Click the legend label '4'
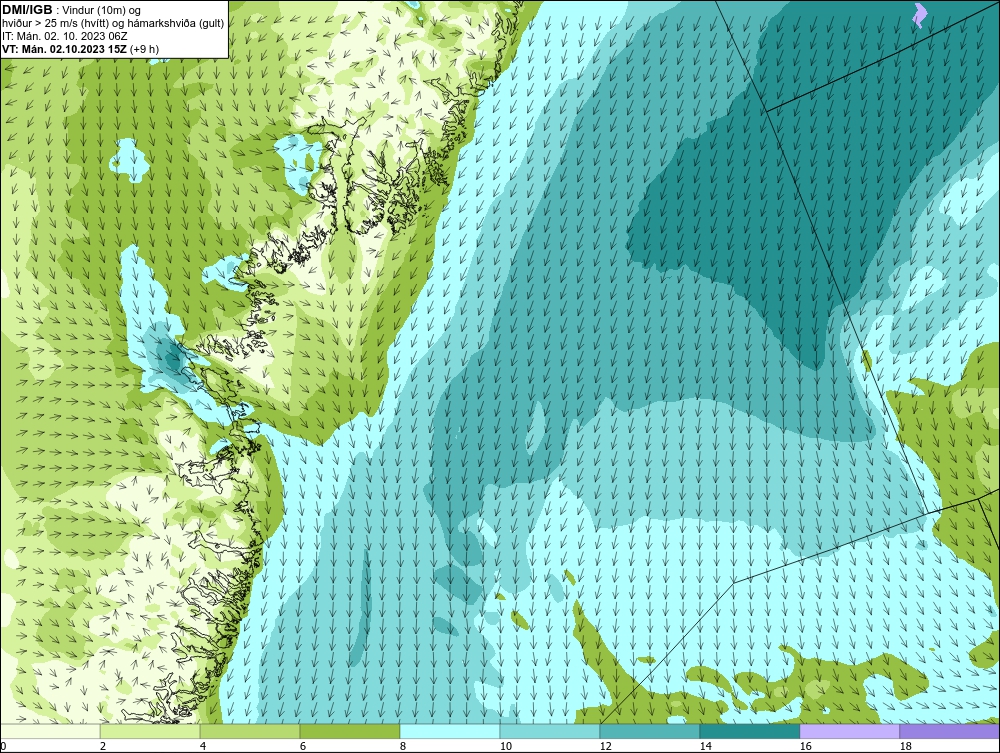This screenshot has height=753, width=1000. (203, 746)
